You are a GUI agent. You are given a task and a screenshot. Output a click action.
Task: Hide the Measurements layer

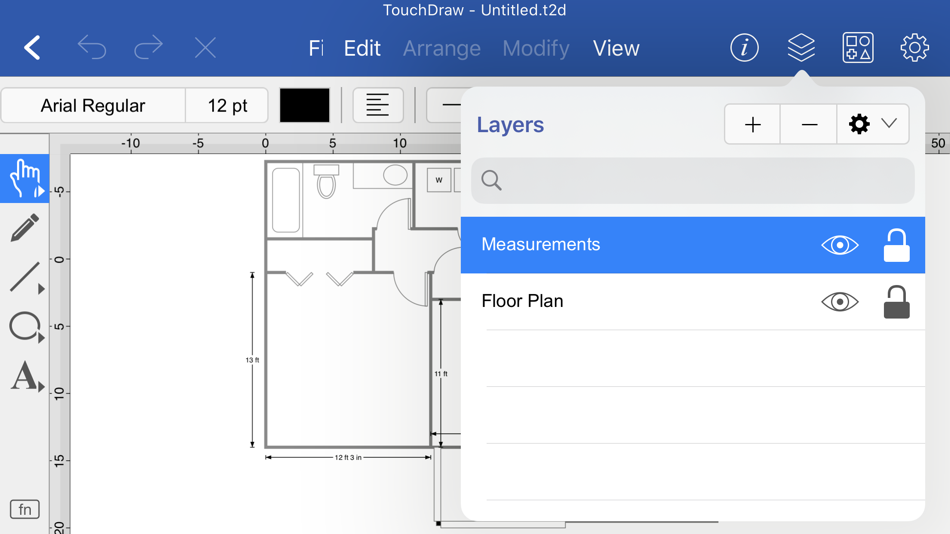(x=840, y=245)
